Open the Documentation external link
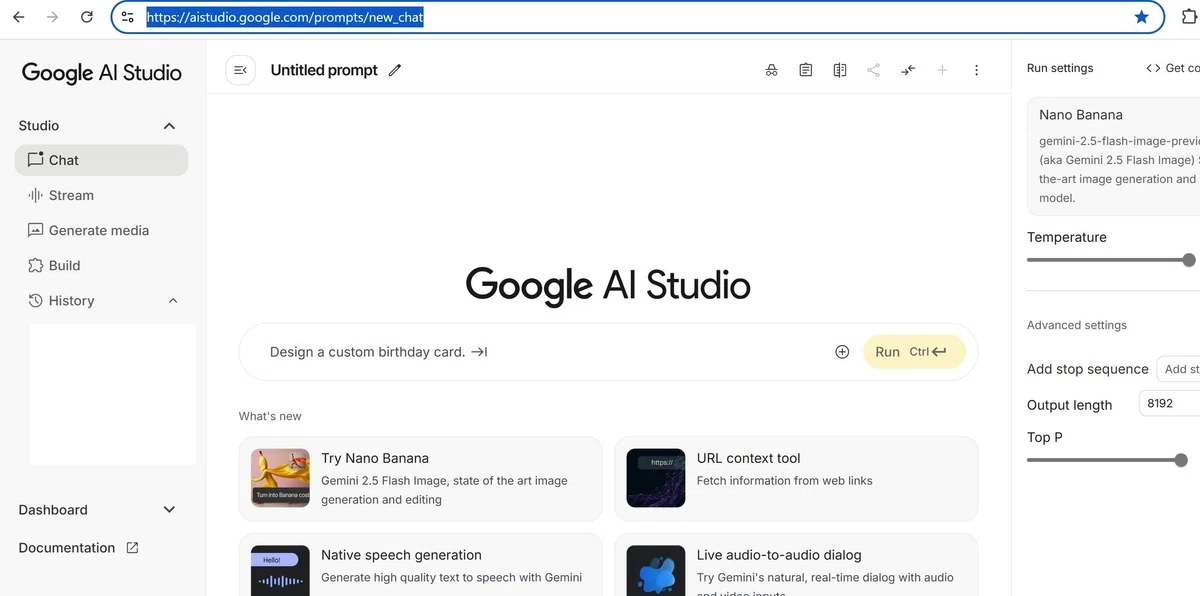The width and height of the screenshot is (1200, 596). tap(78, 548)
